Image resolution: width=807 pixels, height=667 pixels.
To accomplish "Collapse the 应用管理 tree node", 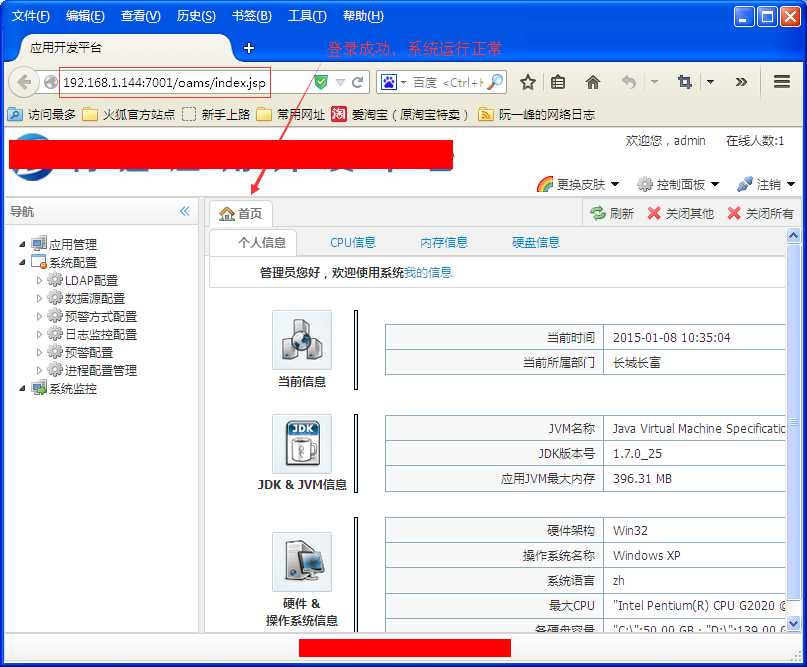I will coord(22,244).
